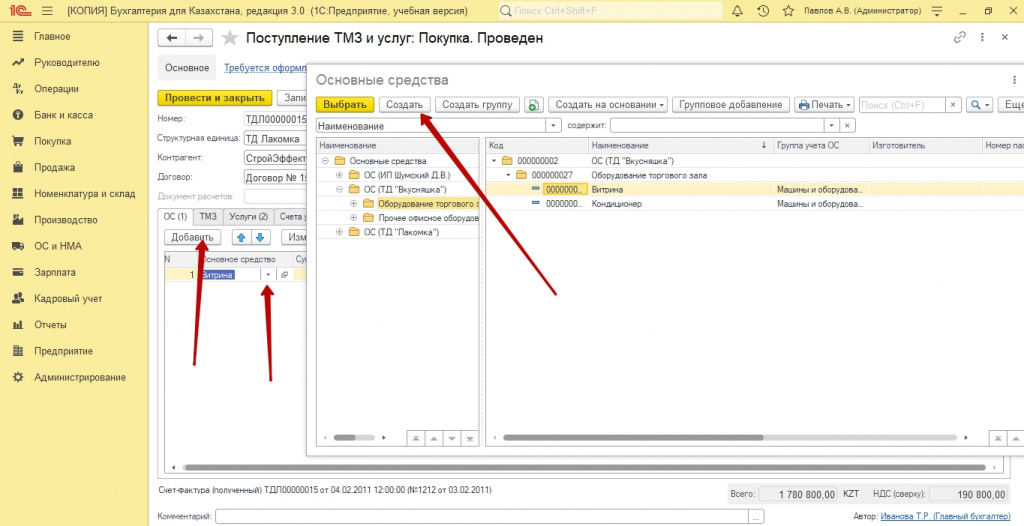
Task: Expand ОС (ТД "Лакомка") folder
Action: 339,232
